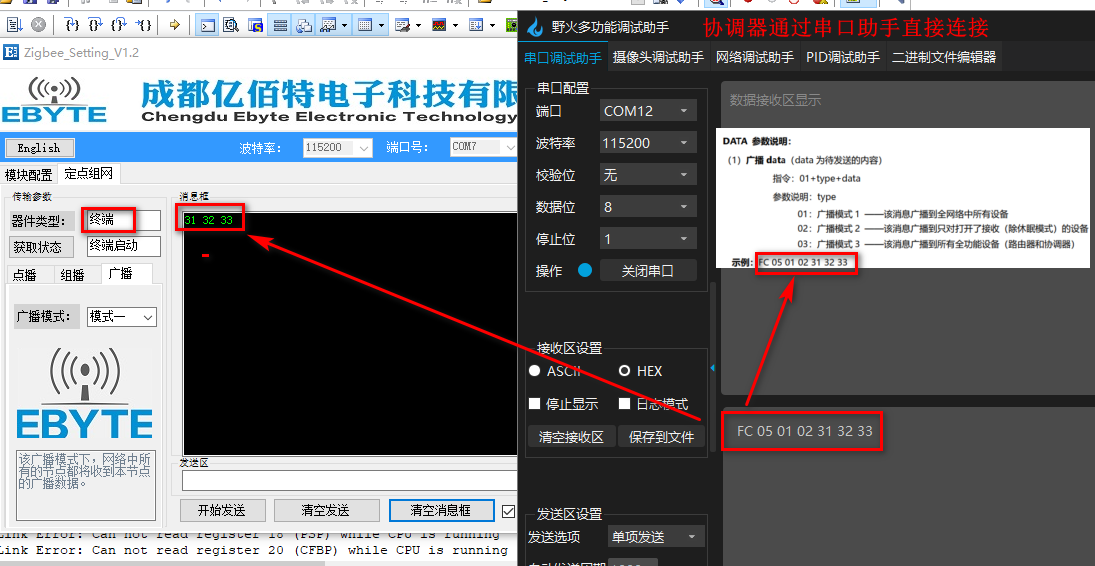The height and width of the screenshot is (566, 1095).
Task: Expand the Analysis Windows dropdown arrow
Action: 455,26
